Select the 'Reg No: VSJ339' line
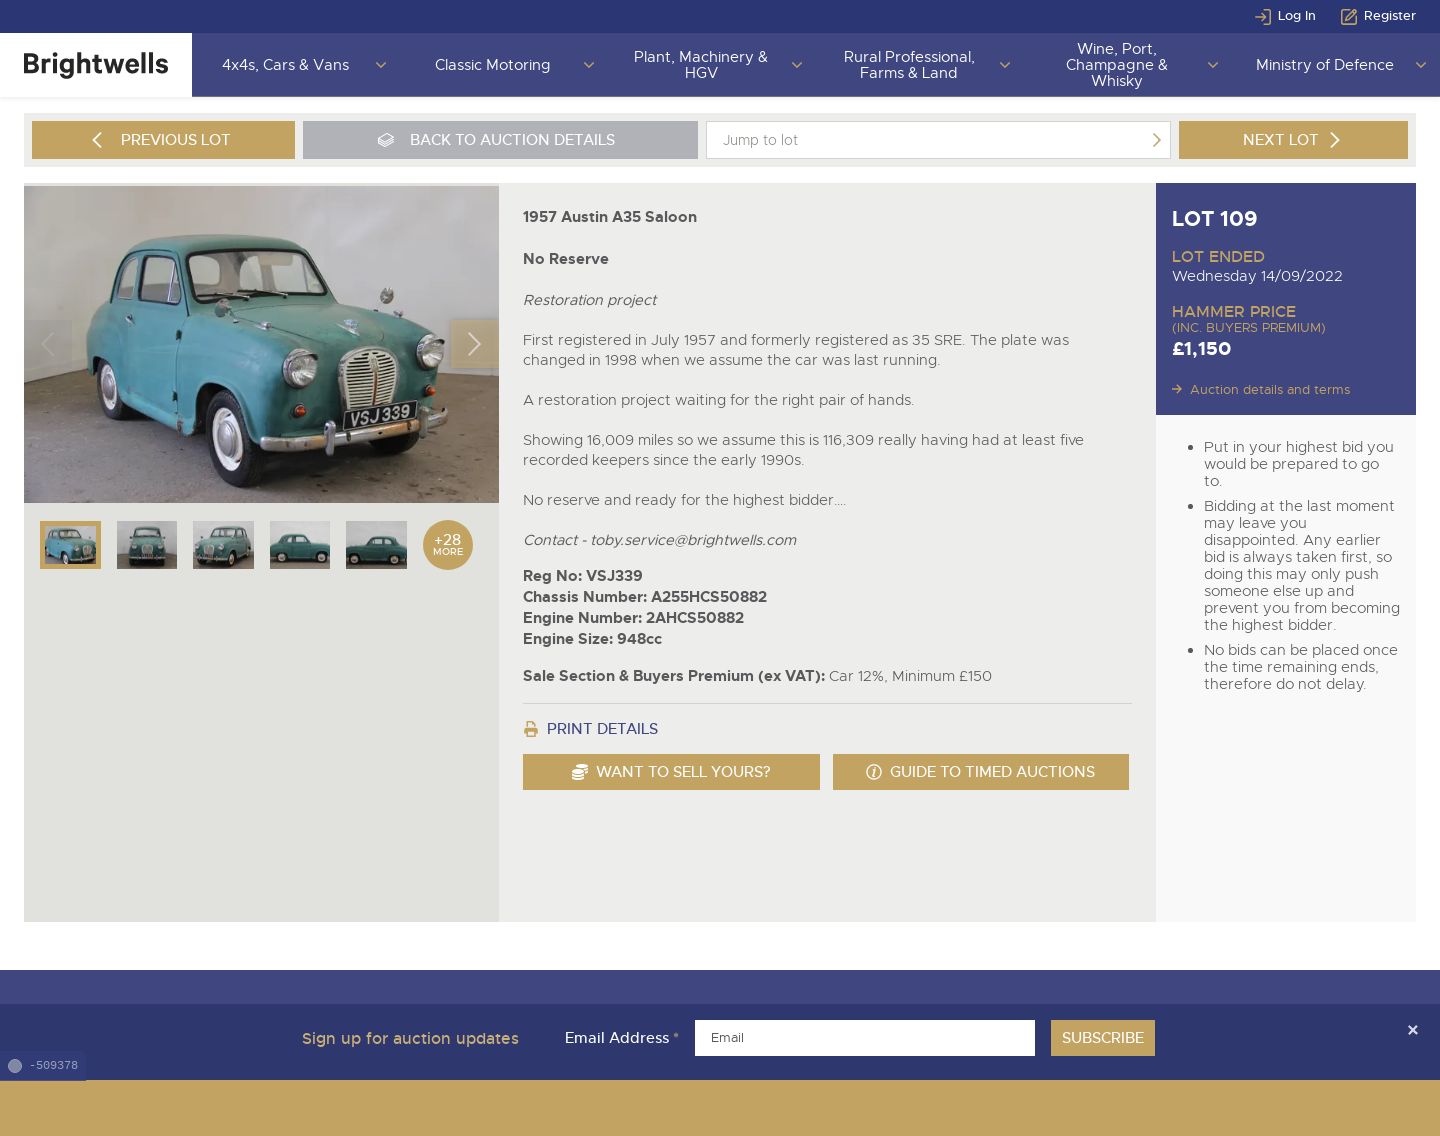The image size is (1440, 1136). click(583, 576)
